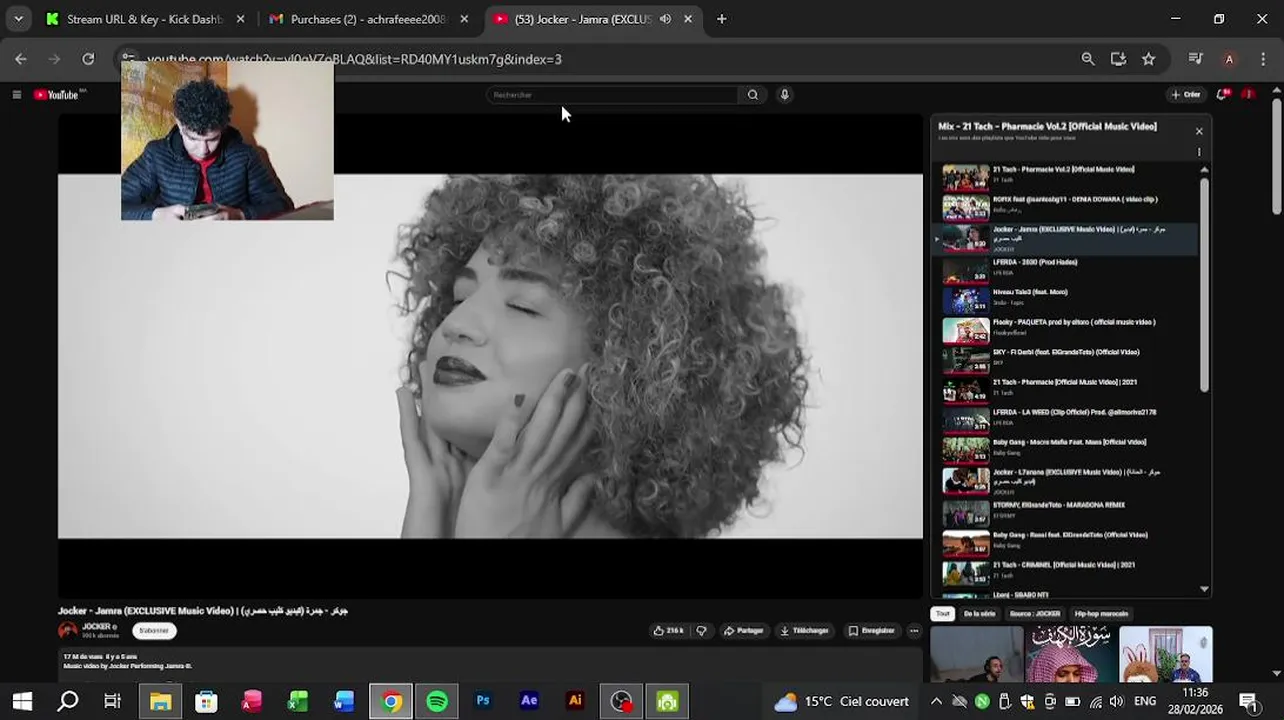Open more actions three-dot menu under video
The width and height of the screenshot is (1284, 720).
914,631
